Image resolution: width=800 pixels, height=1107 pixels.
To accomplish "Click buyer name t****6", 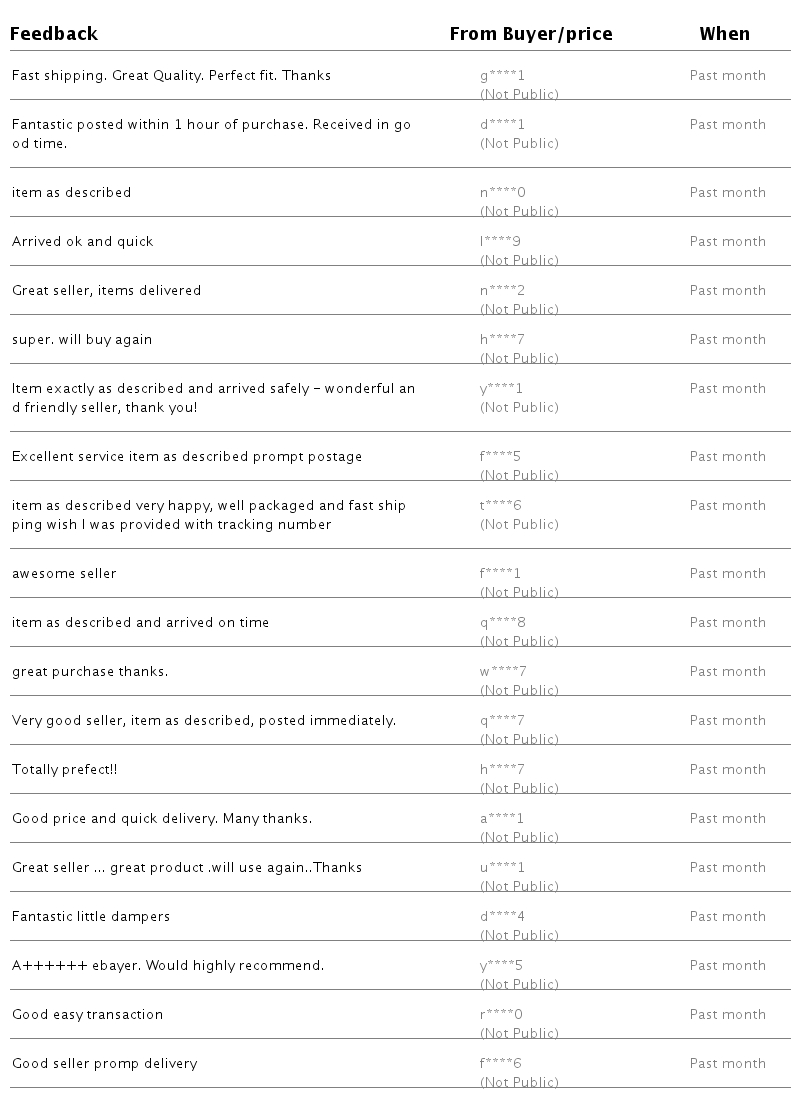I will coord(500,506).
